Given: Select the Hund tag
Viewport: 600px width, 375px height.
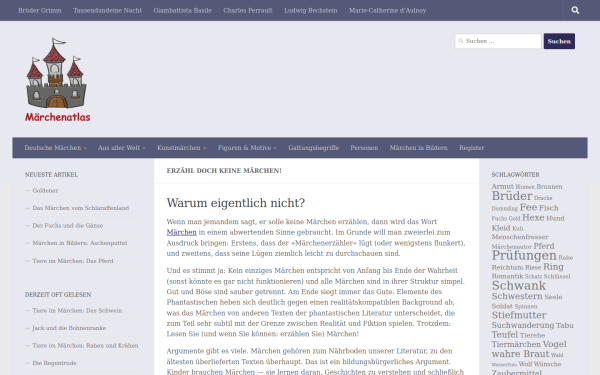Looking at the screenshot, I should point(555,218).
